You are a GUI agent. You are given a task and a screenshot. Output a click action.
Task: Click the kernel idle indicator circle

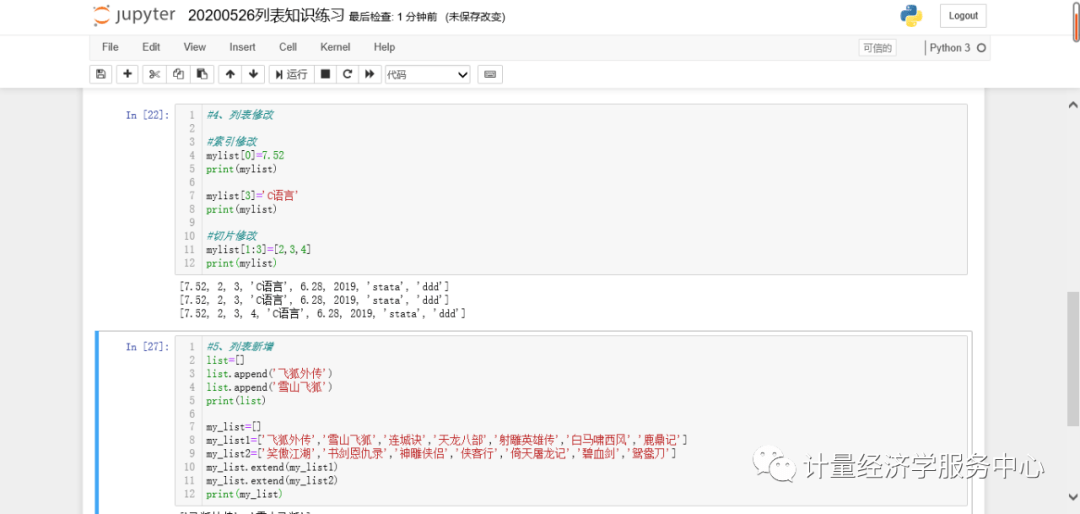coord(982,48)
